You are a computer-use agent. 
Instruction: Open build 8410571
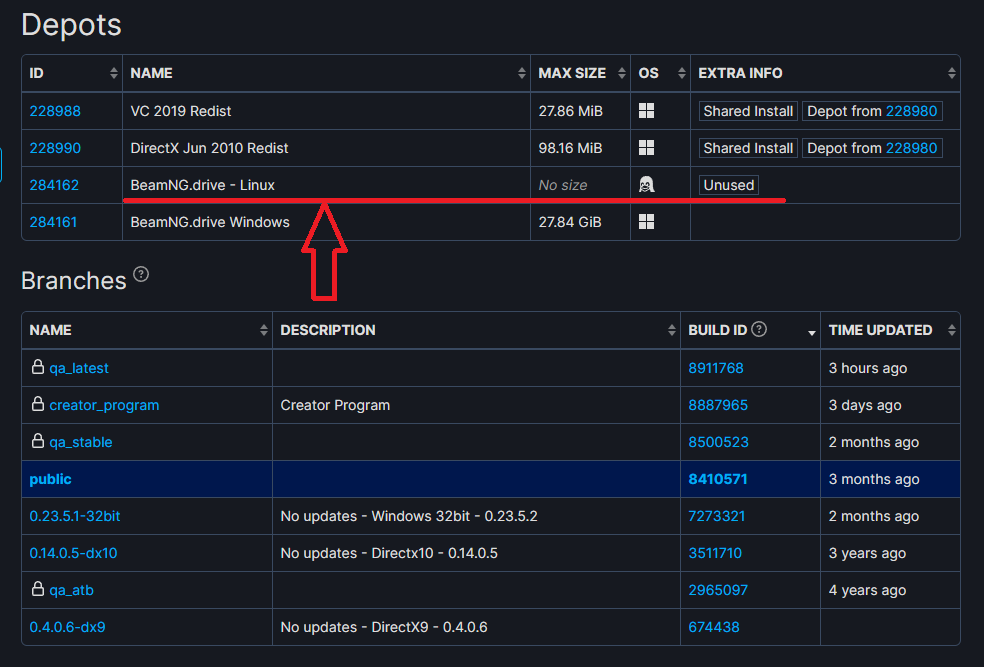tap(718, 479)
